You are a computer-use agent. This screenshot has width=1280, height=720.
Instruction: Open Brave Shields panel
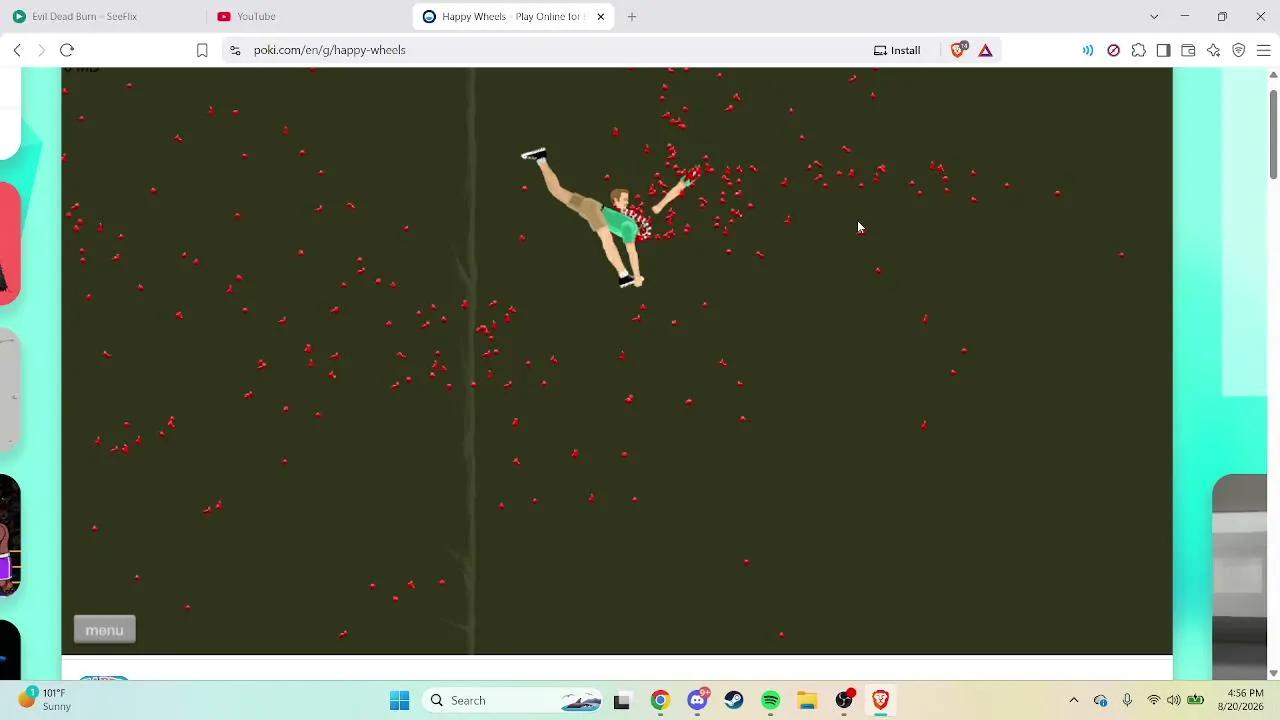[958, 50]
